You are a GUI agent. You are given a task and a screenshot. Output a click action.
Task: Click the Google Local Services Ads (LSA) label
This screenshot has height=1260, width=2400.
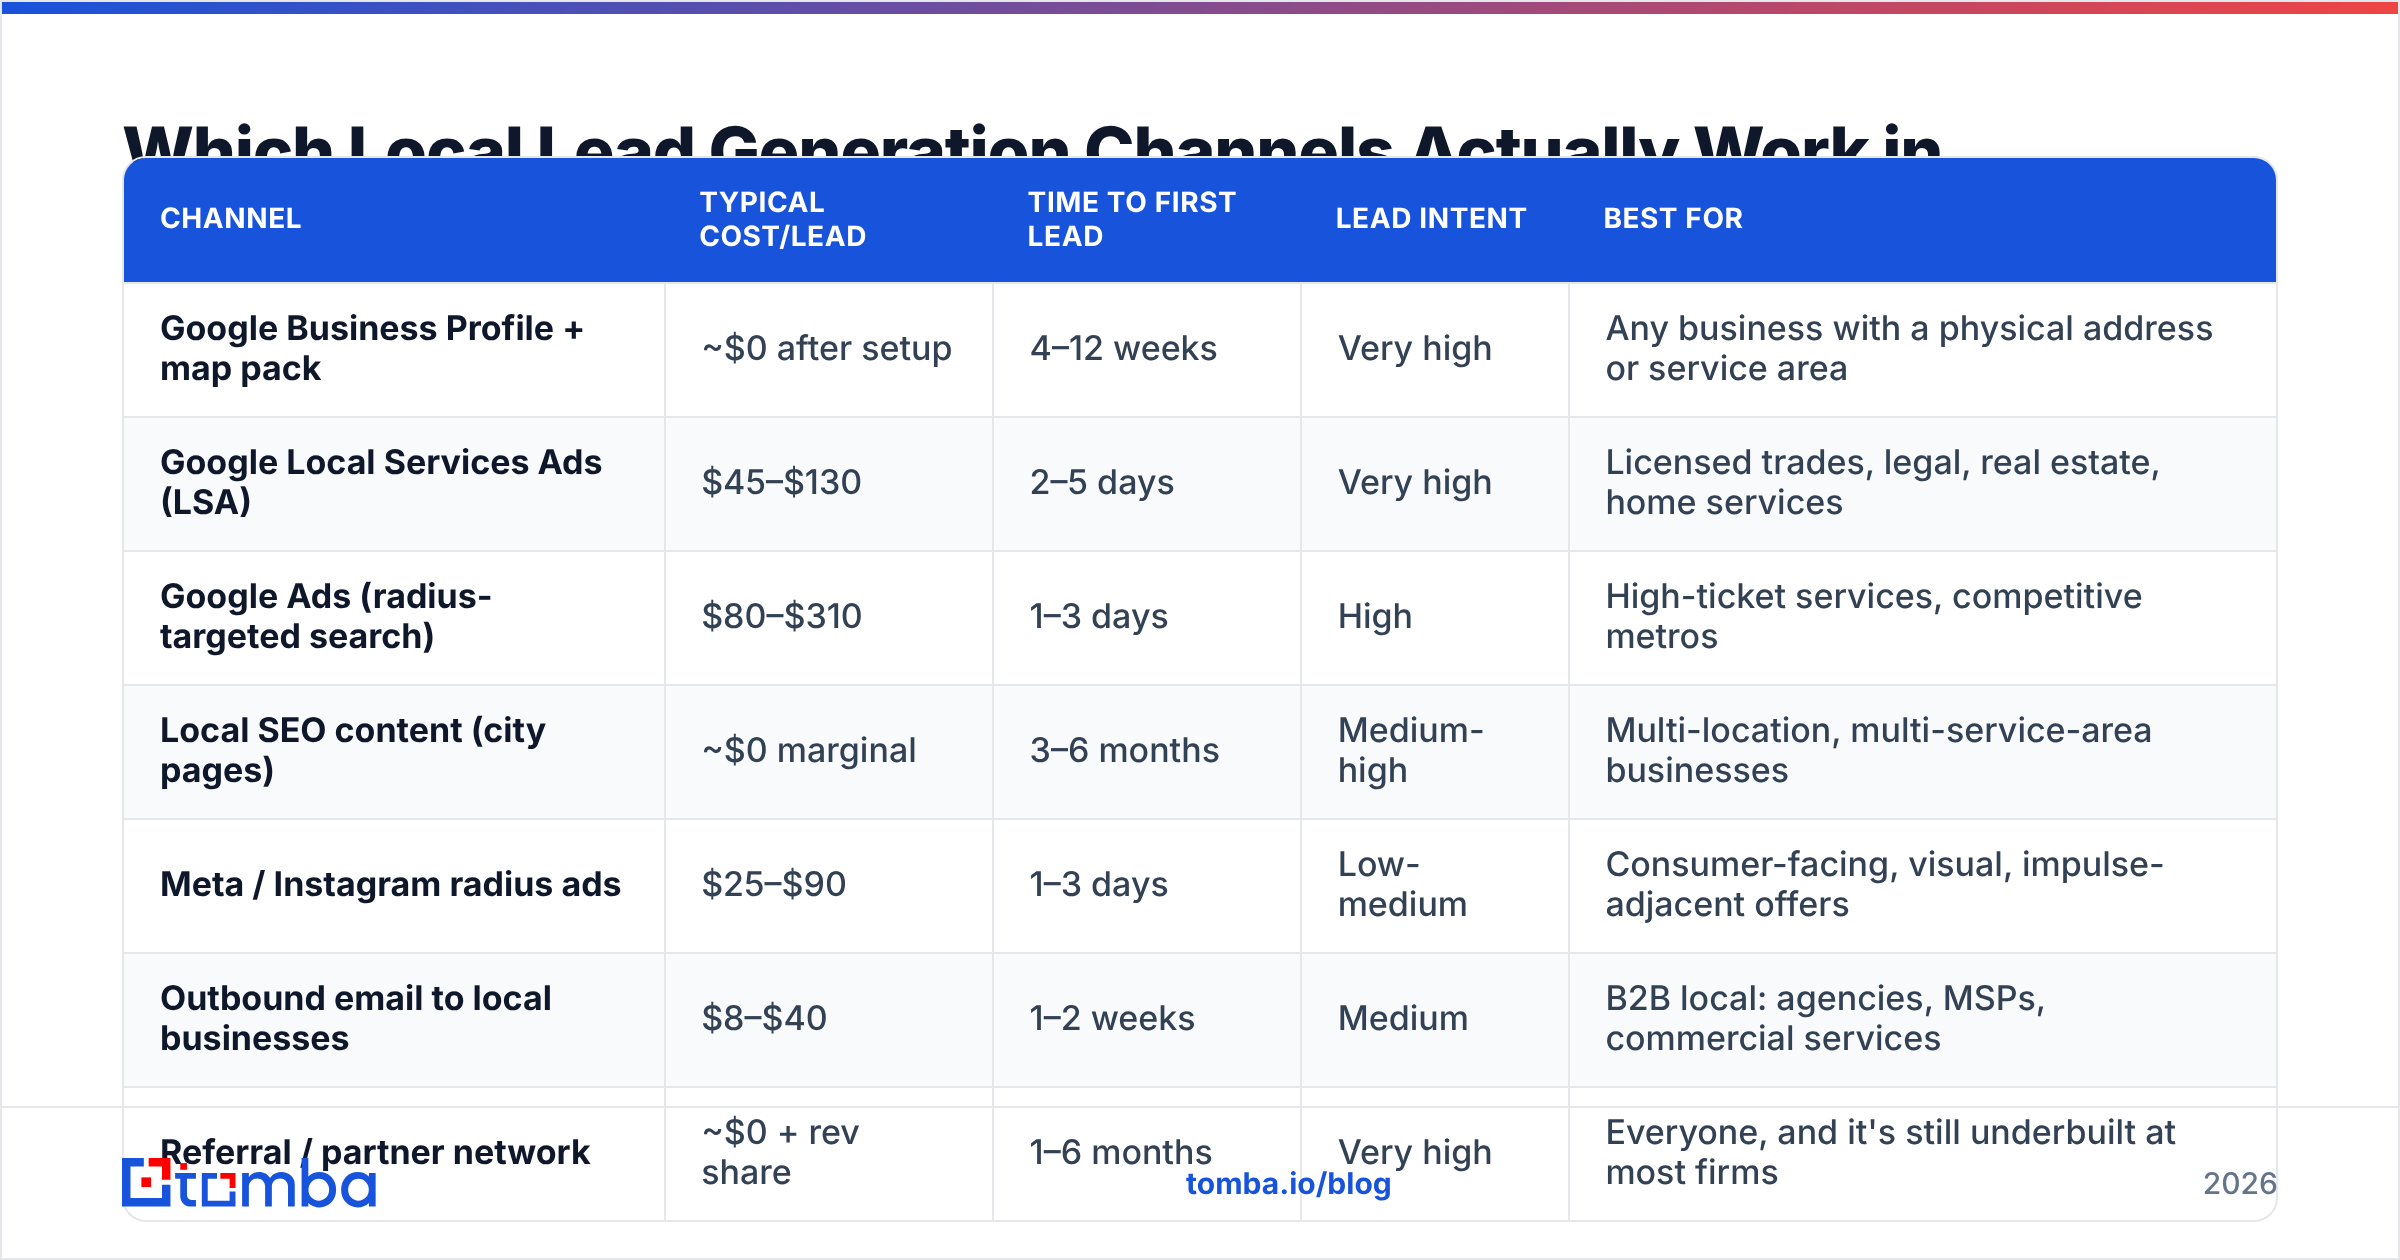381,482
